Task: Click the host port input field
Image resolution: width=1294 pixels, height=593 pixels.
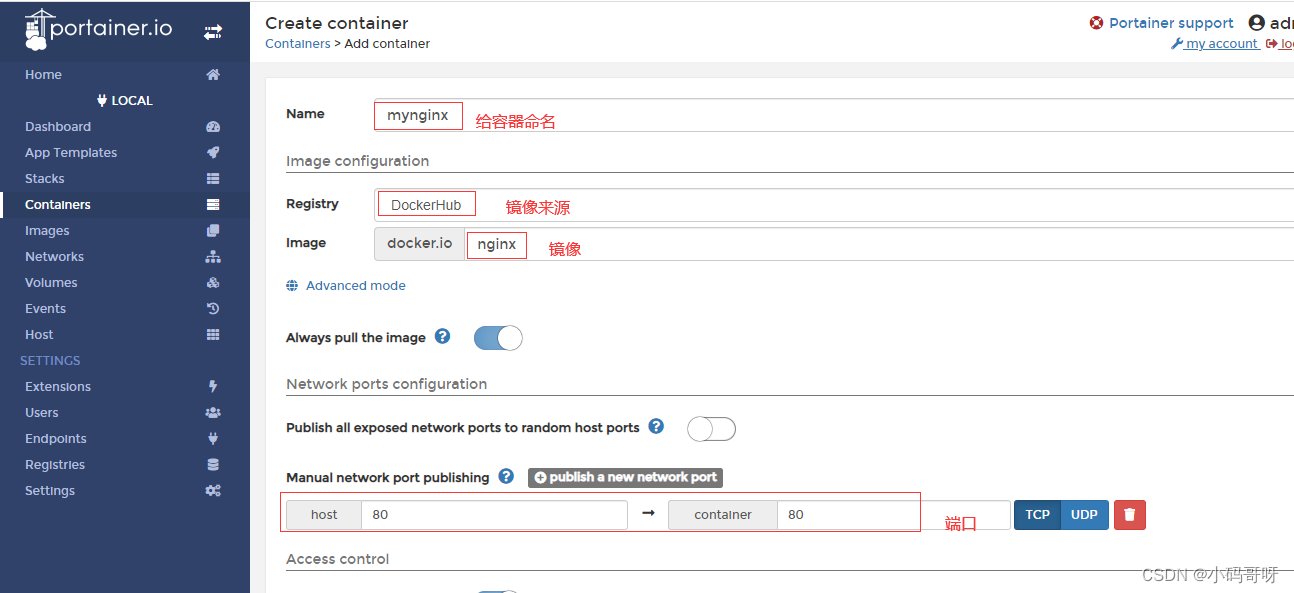Action: click(x=494, y=515)
